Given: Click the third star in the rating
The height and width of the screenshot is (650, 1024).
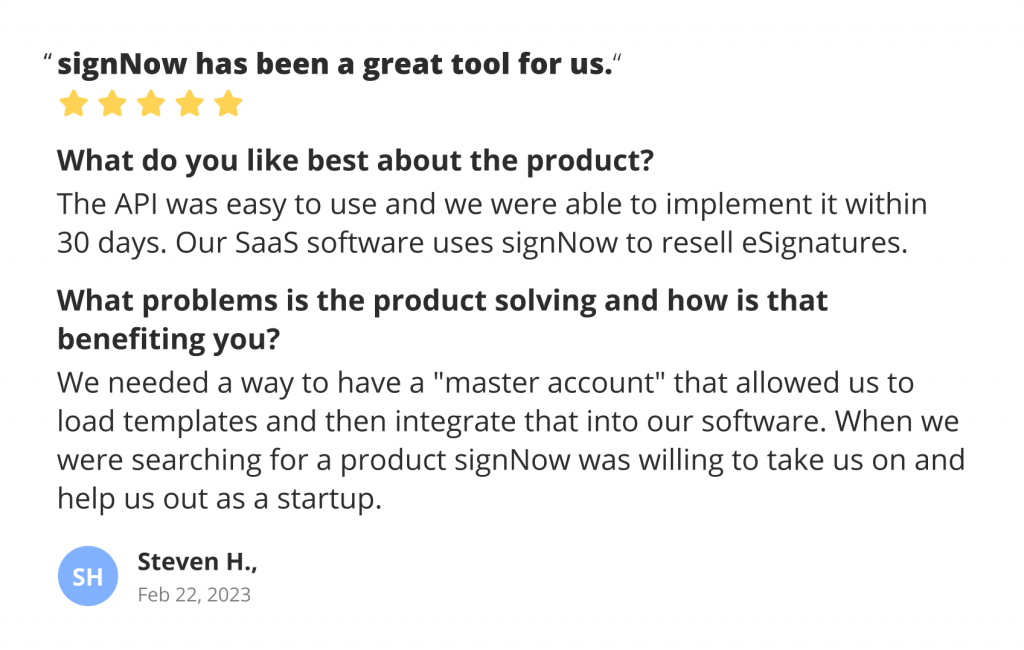Looking at the screenshot, I should coord(151,104).
